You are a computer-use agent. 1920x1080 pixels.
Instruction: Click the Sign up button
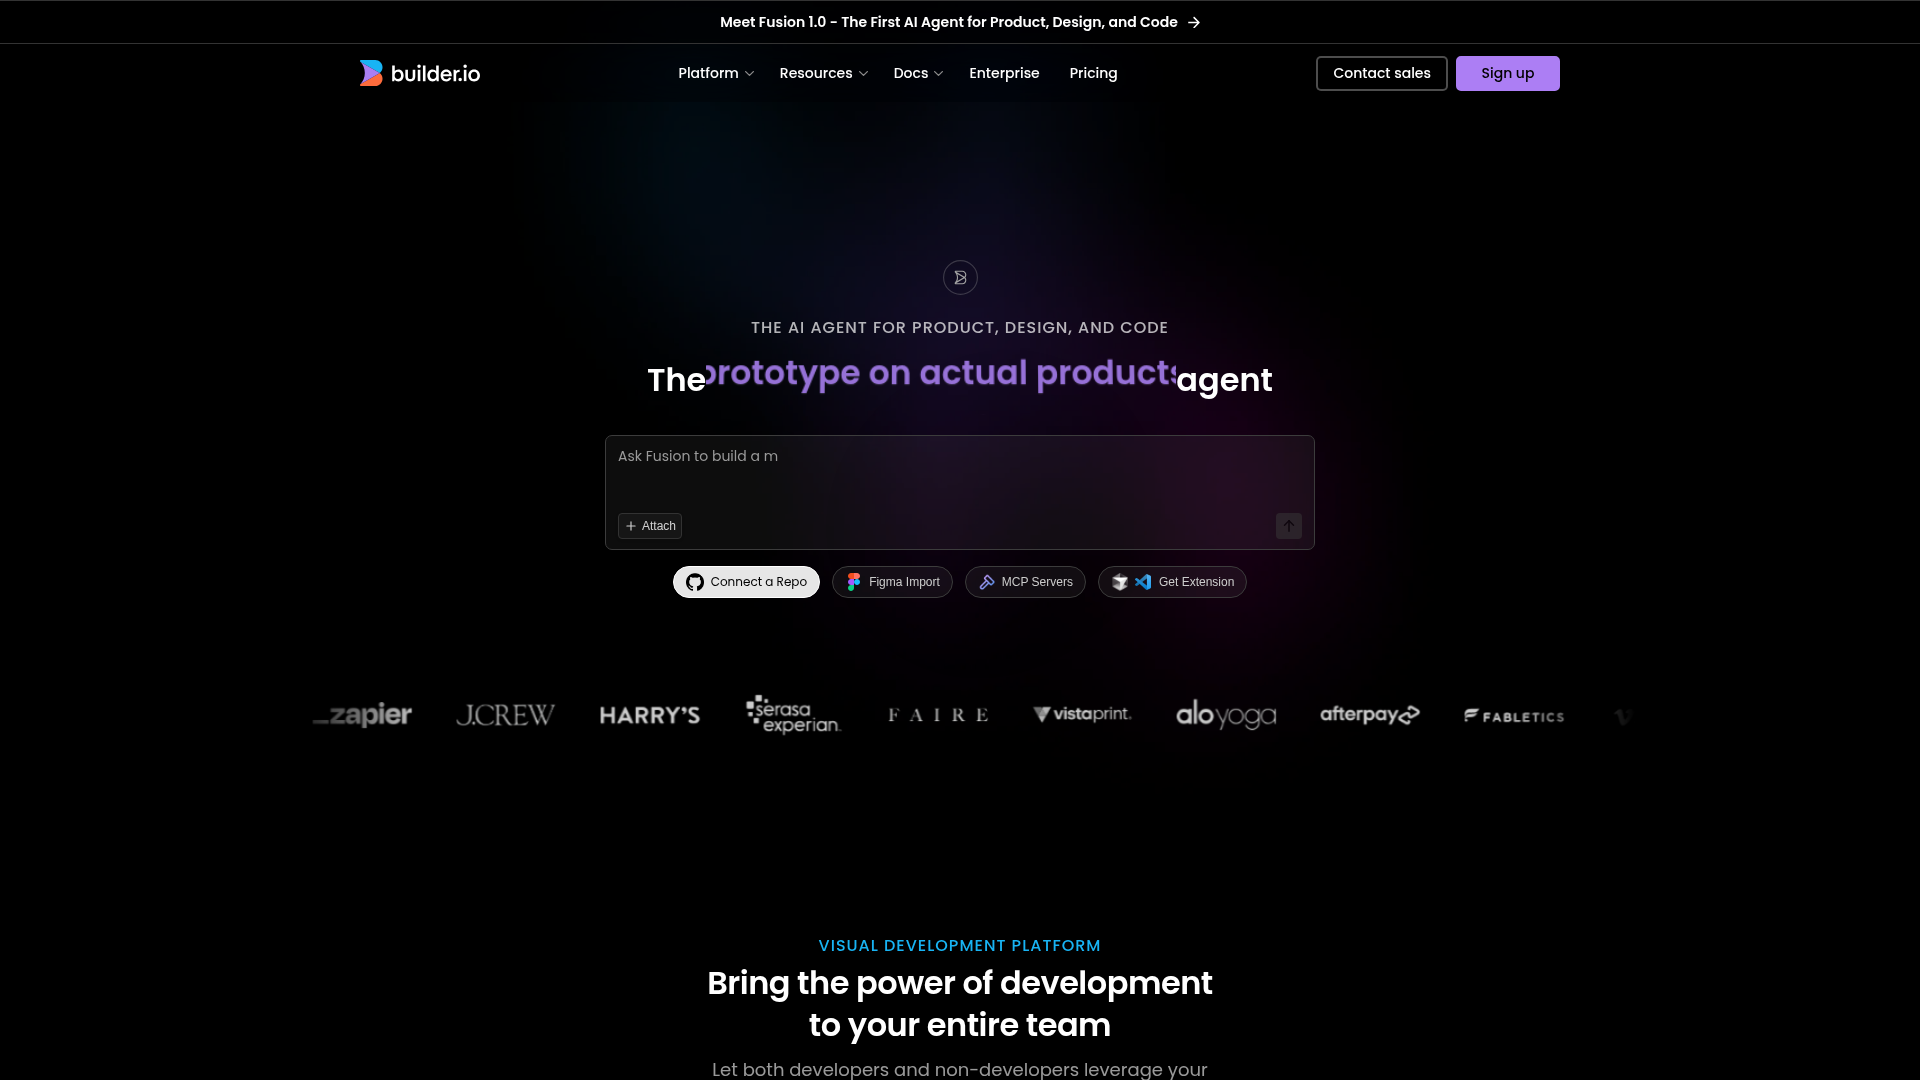1508,72
